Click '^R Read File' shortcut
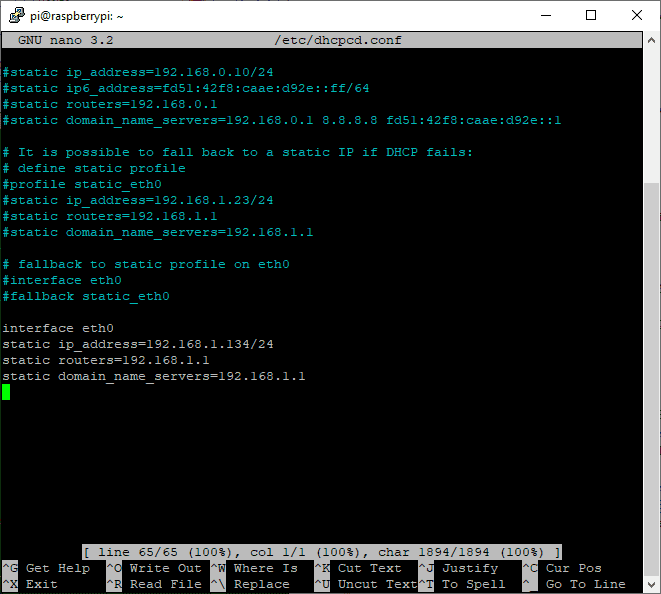Screen dimensions: 661x594 (154, 584)
